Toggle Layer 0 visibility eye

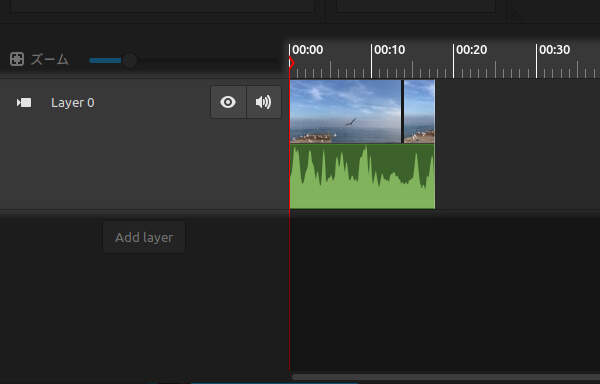pos(228,102)
